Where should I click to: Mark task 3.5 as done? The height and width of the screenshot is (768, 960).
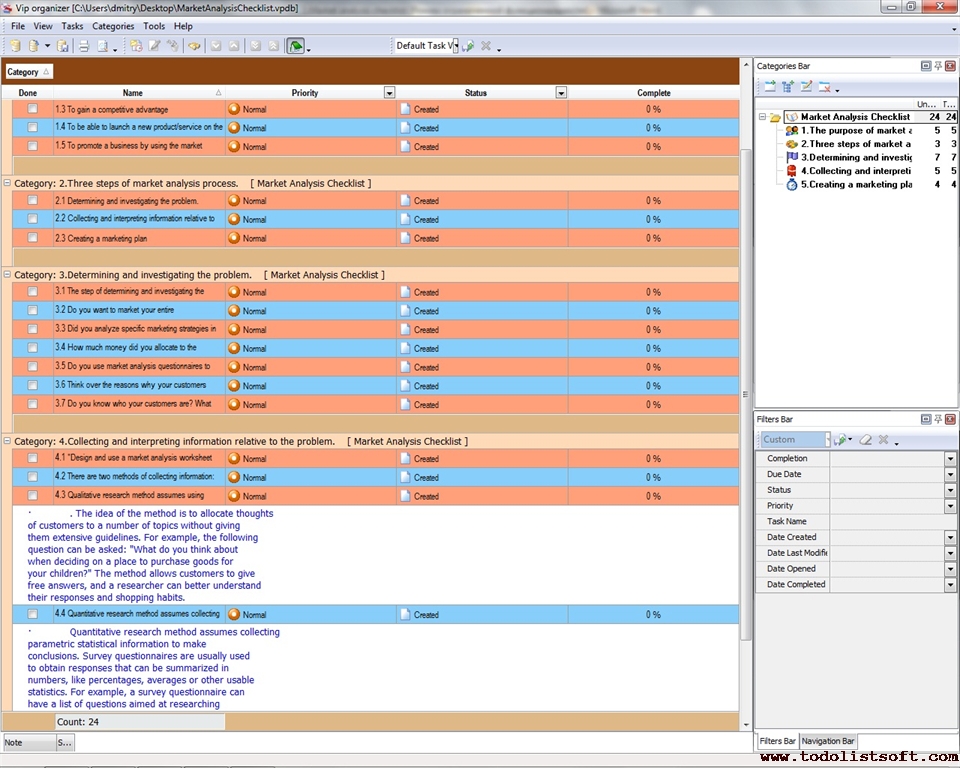32,367
